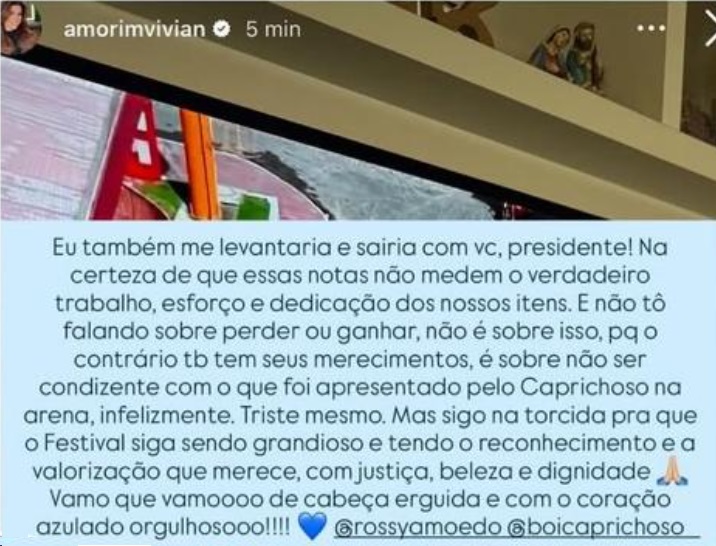
Task: Tap the orange pole in the photo
Action: click(201, 164)
